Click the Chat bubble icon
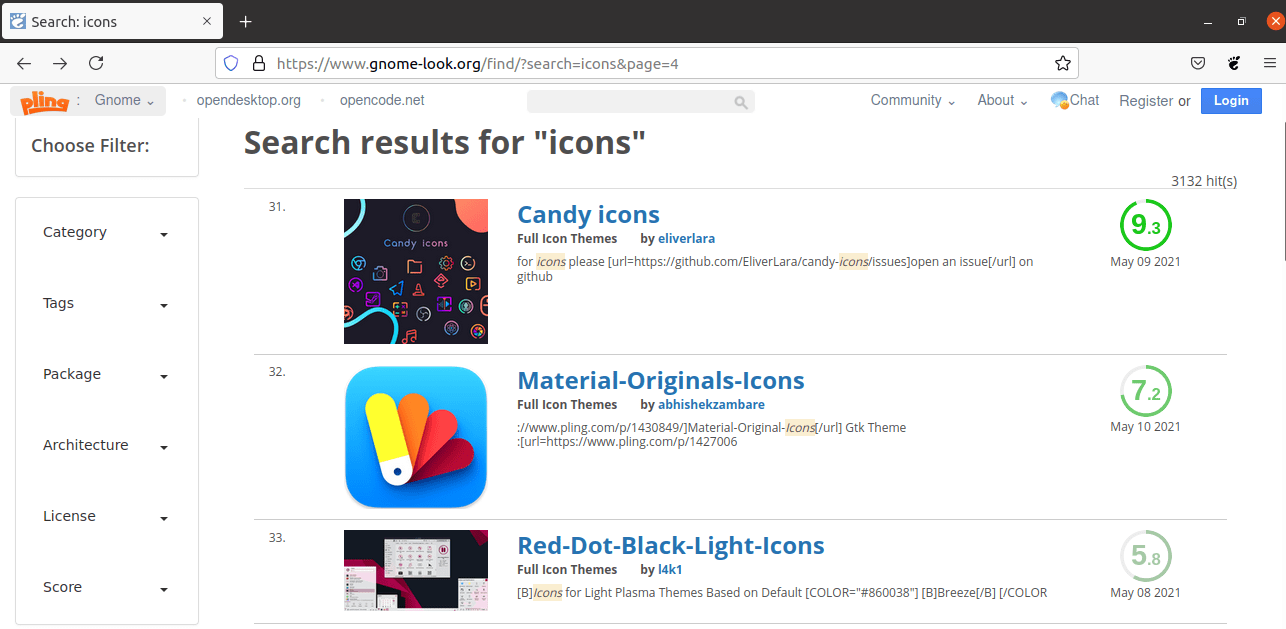1286x629 pixels. (1060, 100)
